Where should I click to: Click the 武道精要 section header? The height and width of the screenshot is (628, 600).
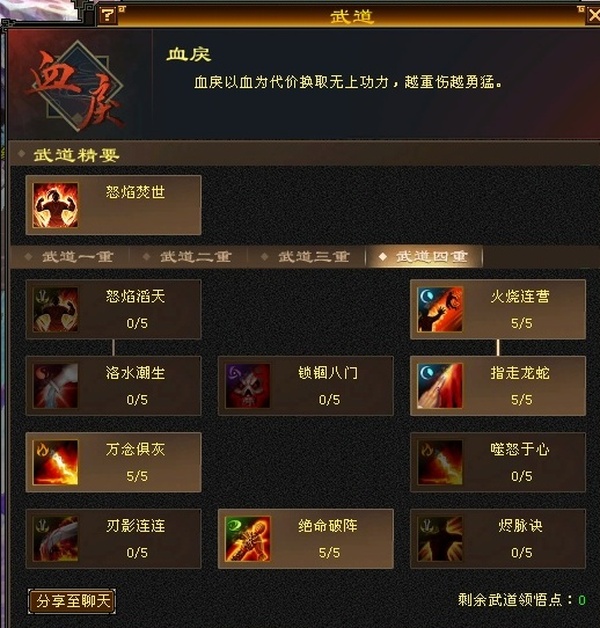pyautogui.click(x=76, y=155)
